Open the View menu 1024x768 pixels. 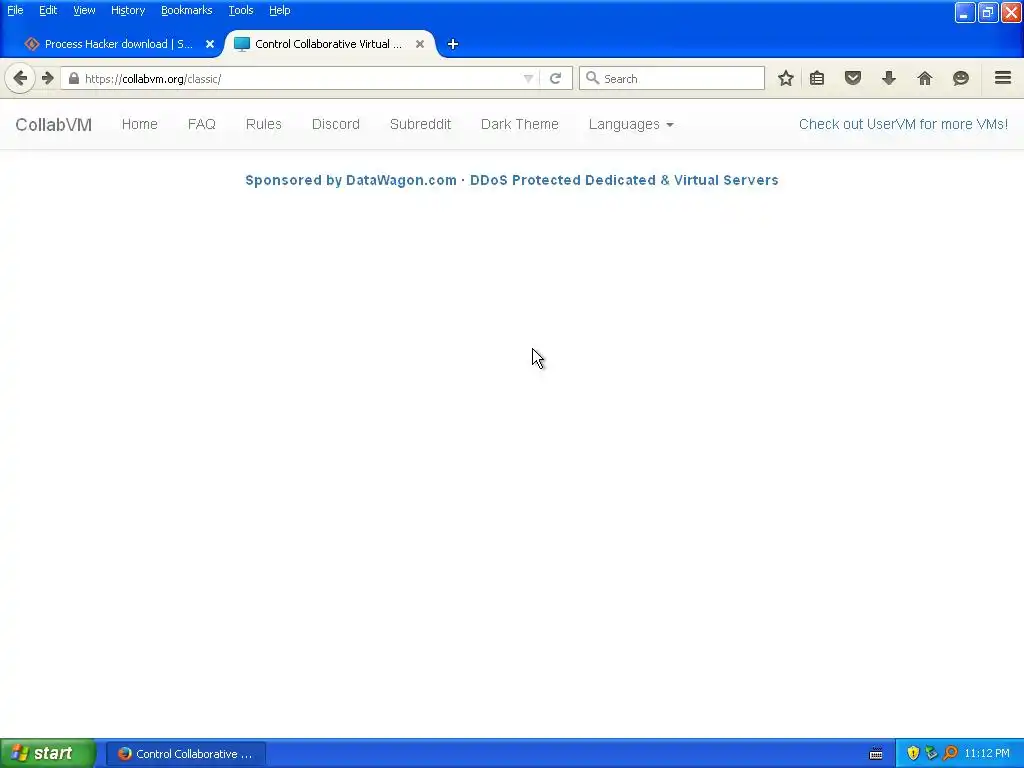point(84,10)
